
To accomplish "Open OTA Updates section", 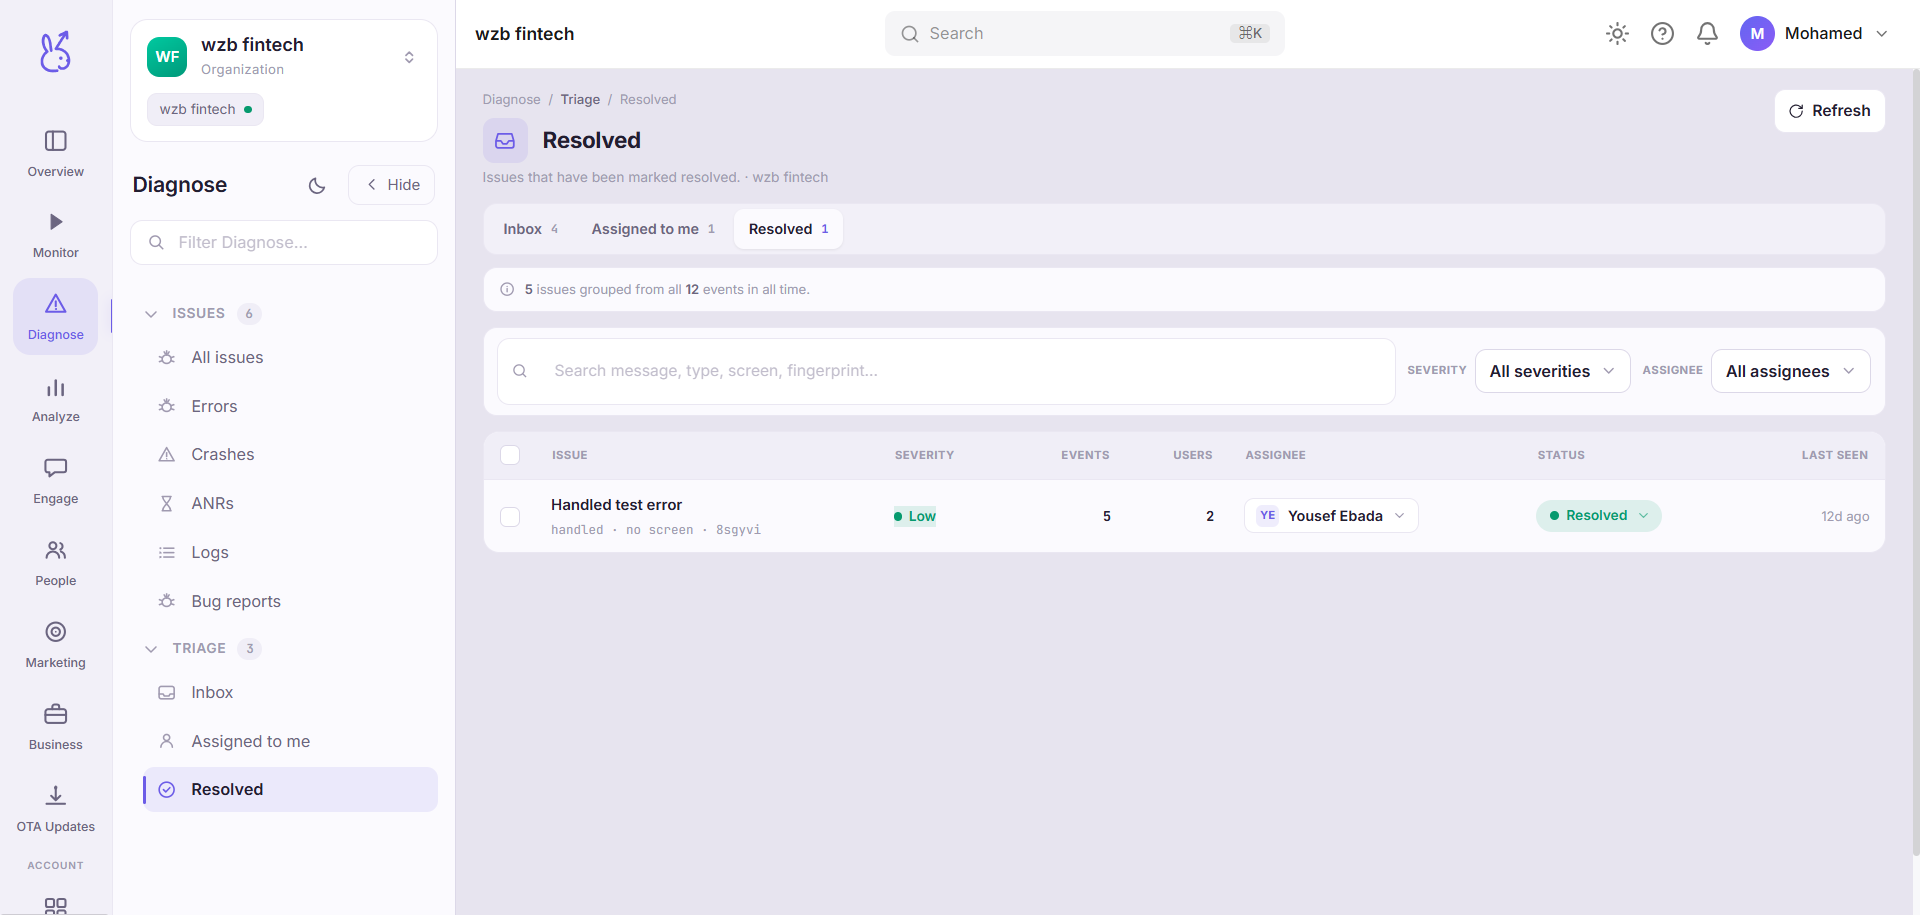I will point(56,809).
